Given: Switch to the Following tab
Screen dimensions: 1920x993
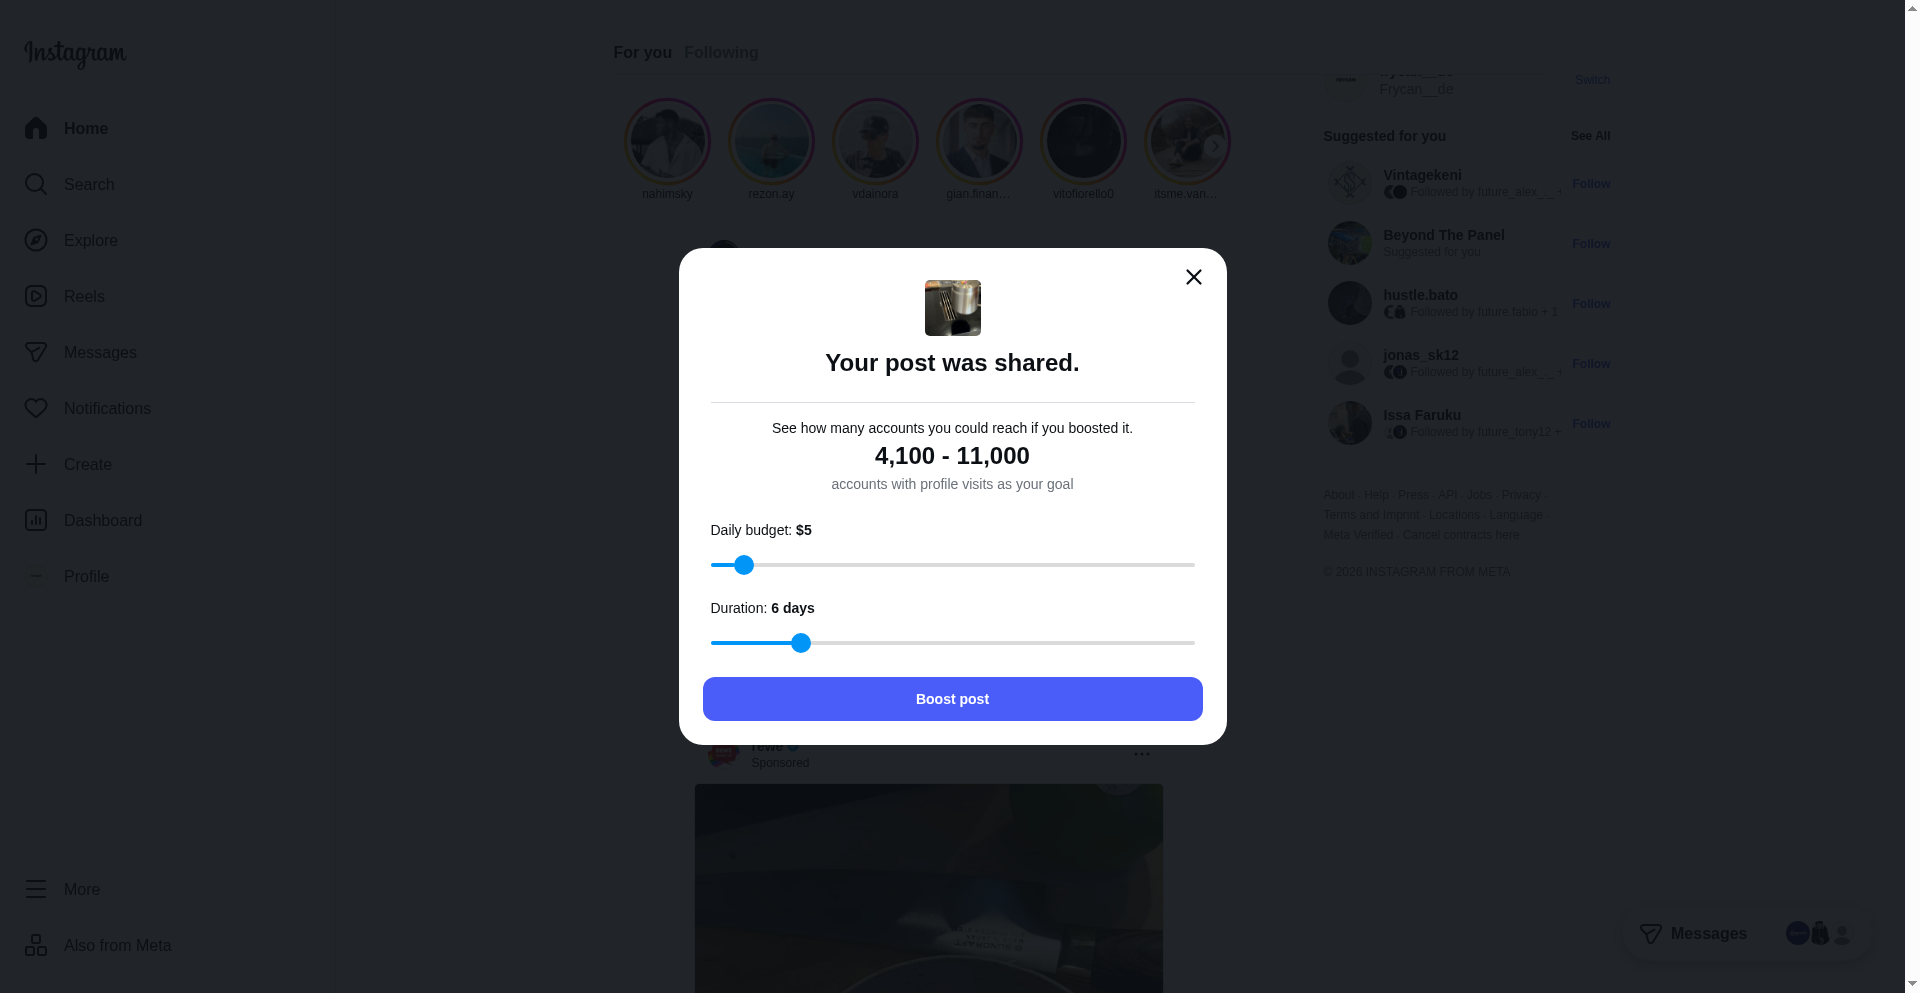Looking at the screenshot, I should (721, 53).
